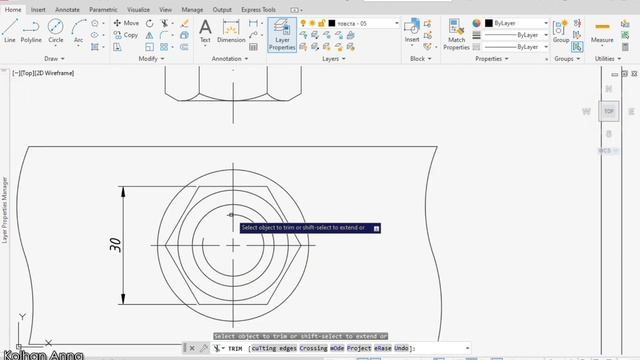Select the Arc tool
Viewport: 640px width, 360px height.
(78, 31)
